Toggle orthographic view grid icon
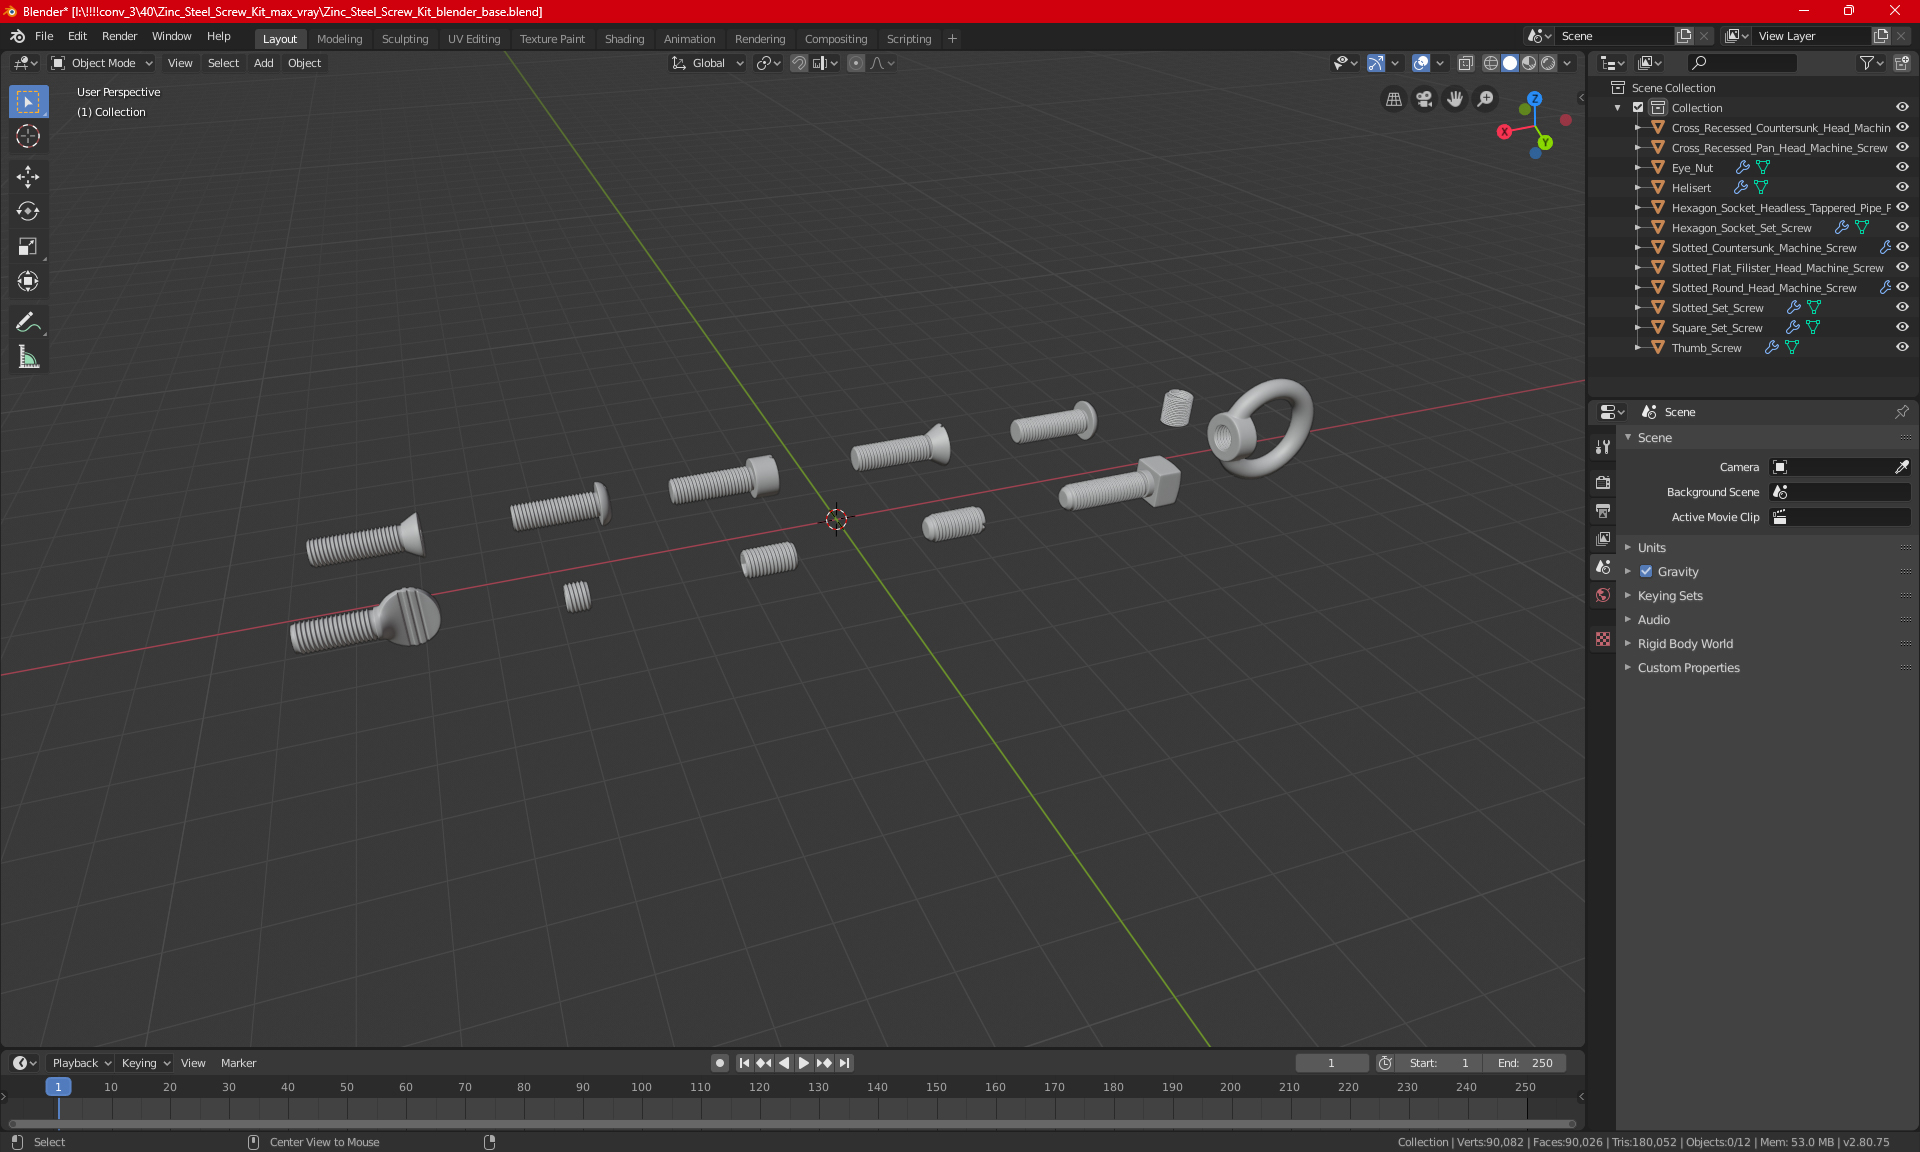Screen dimensions: 1920x1152 pos(1393,99)
